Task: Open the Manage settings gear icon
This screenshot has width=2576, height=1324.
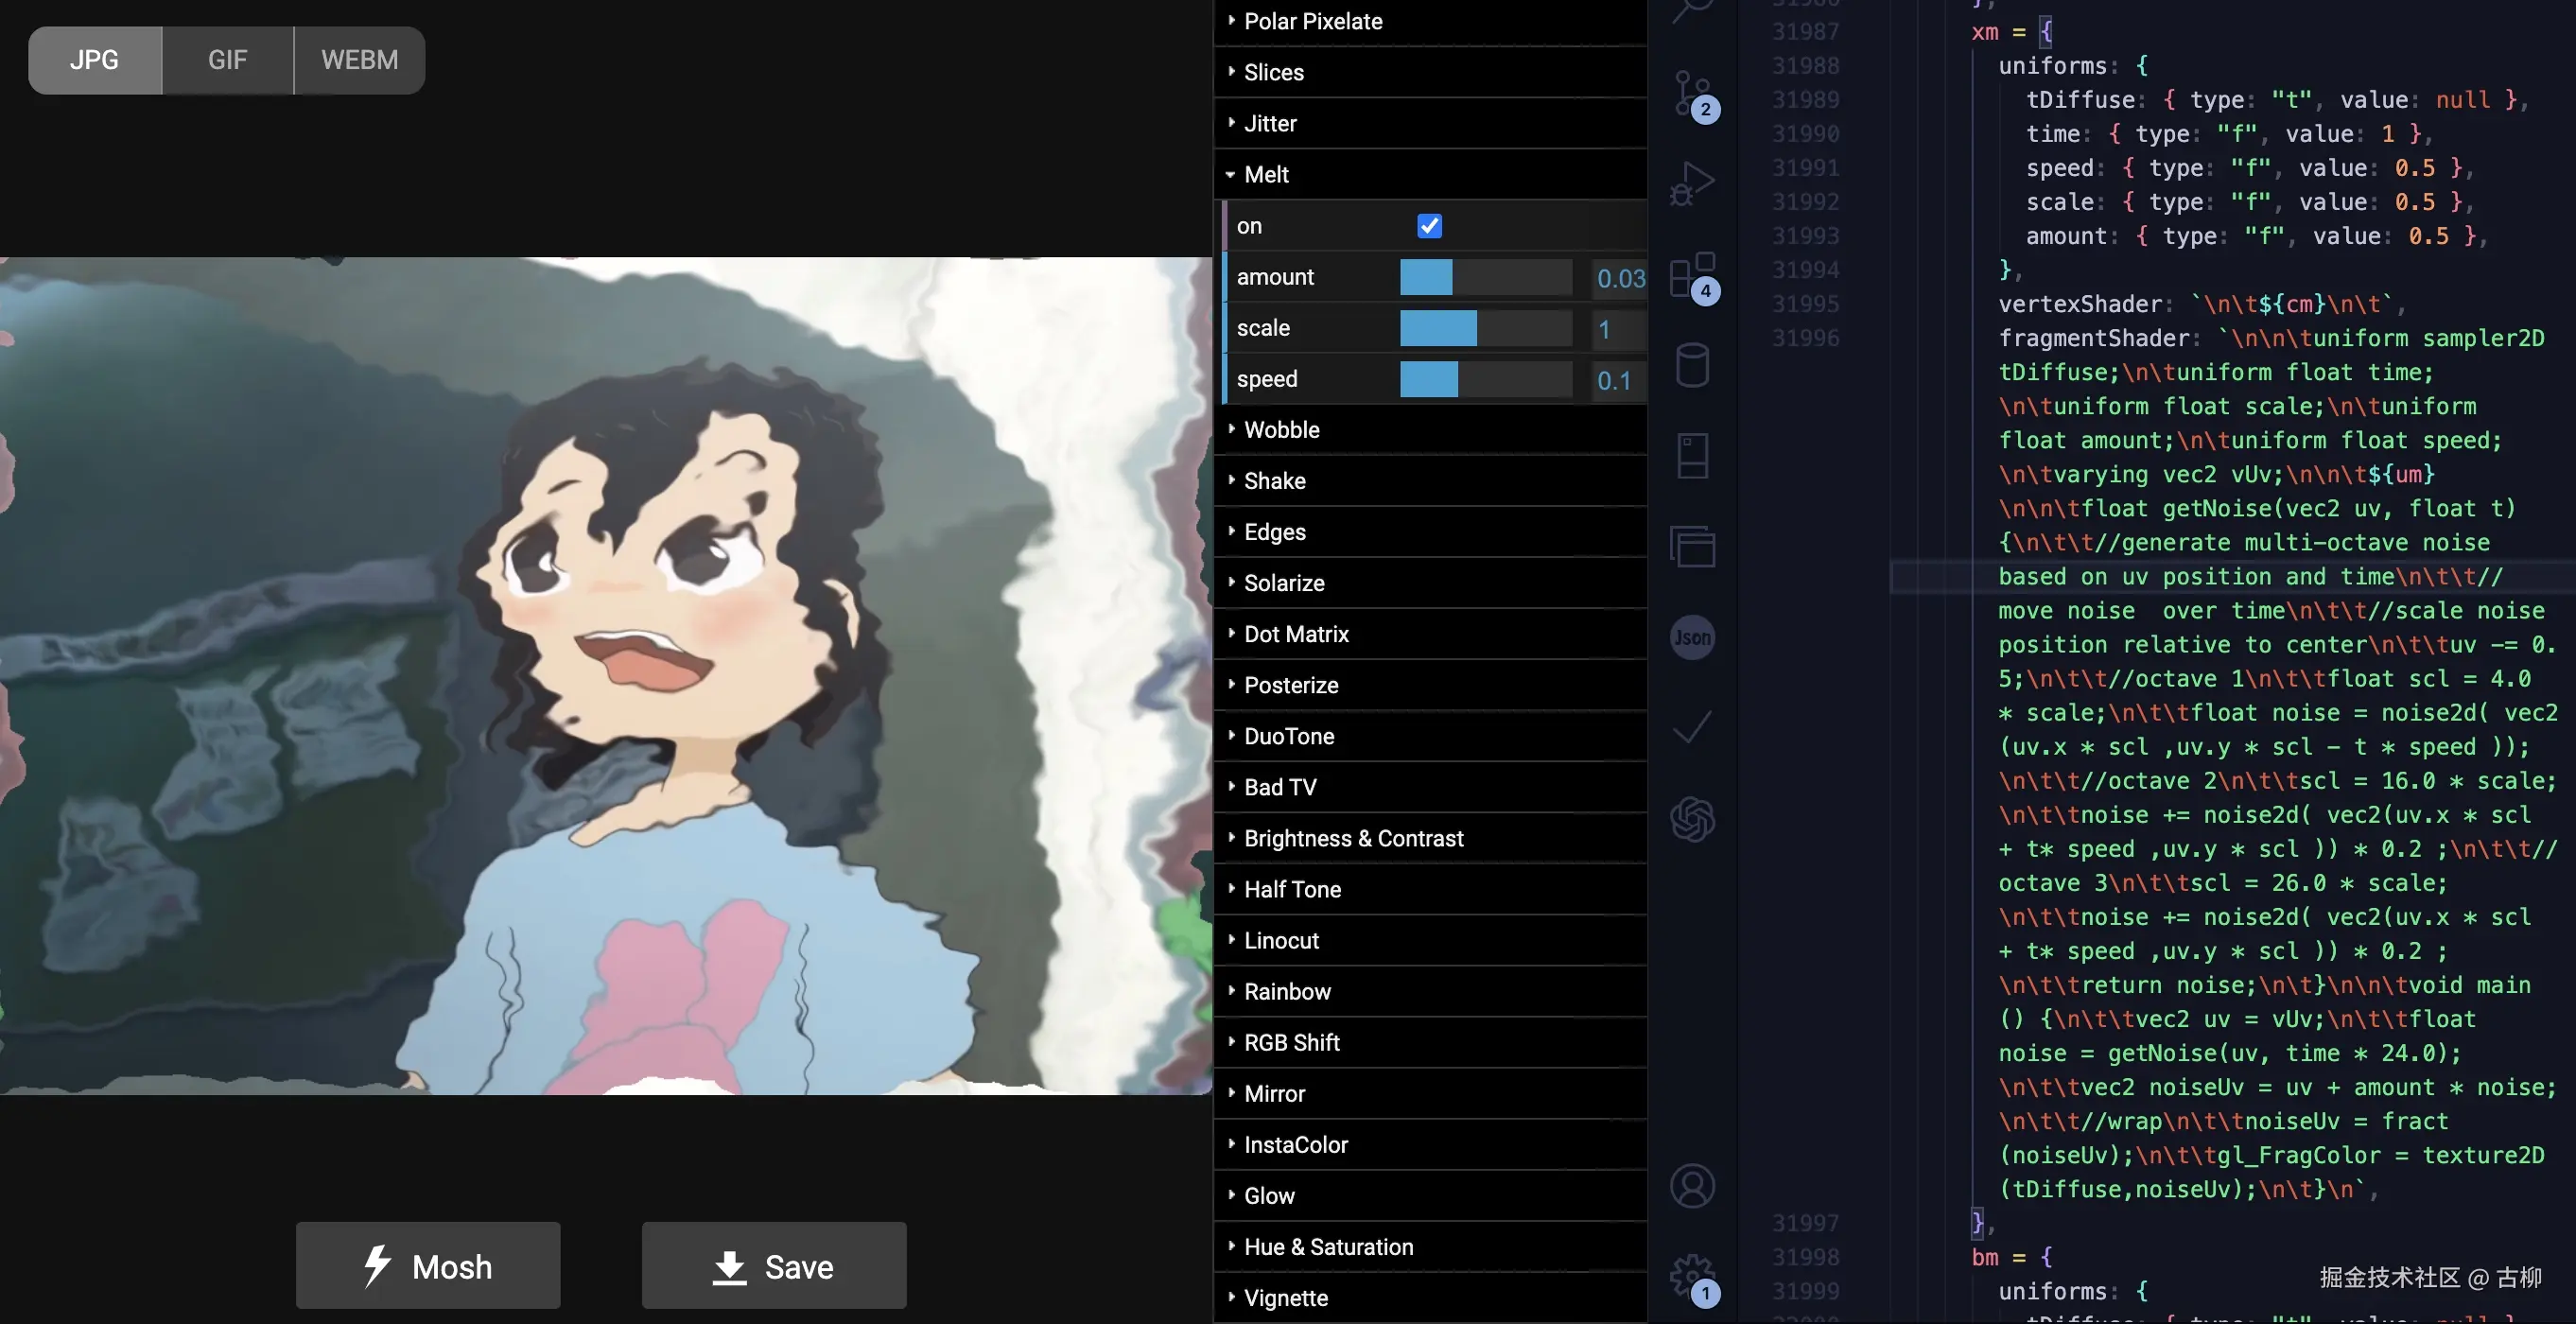Action: 1692,1276
